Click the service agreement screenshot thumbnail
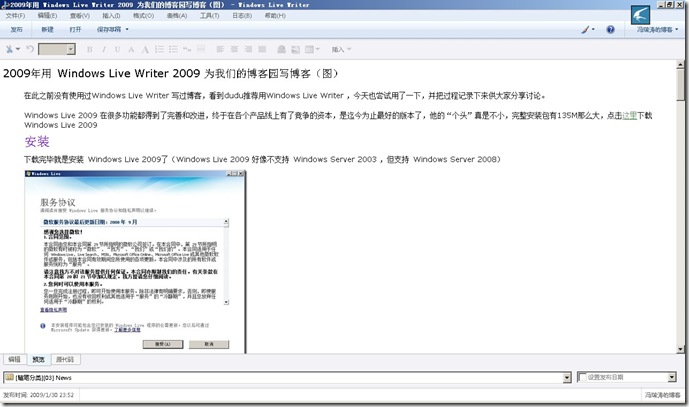 [135, 262]
